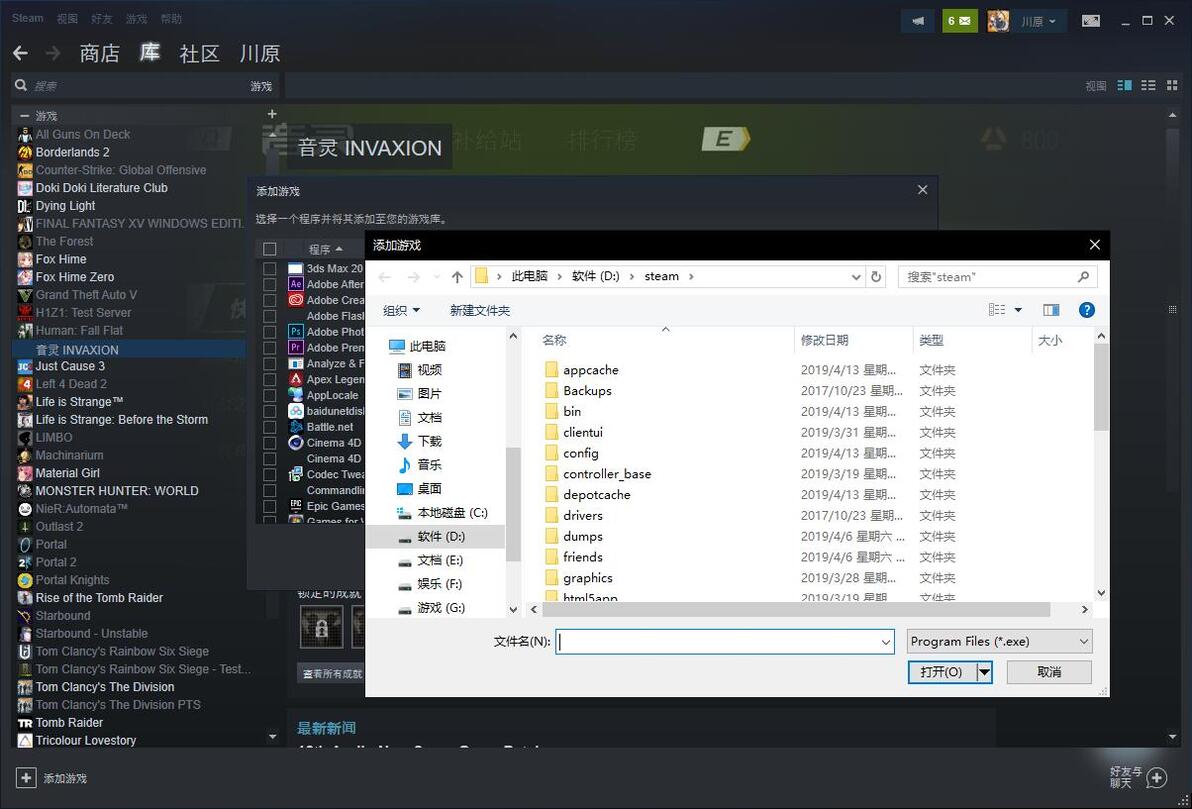This screenshot has height=809, width=1192.
Task: Switch to Big Picture mode icon
Action: [1091, 21]
